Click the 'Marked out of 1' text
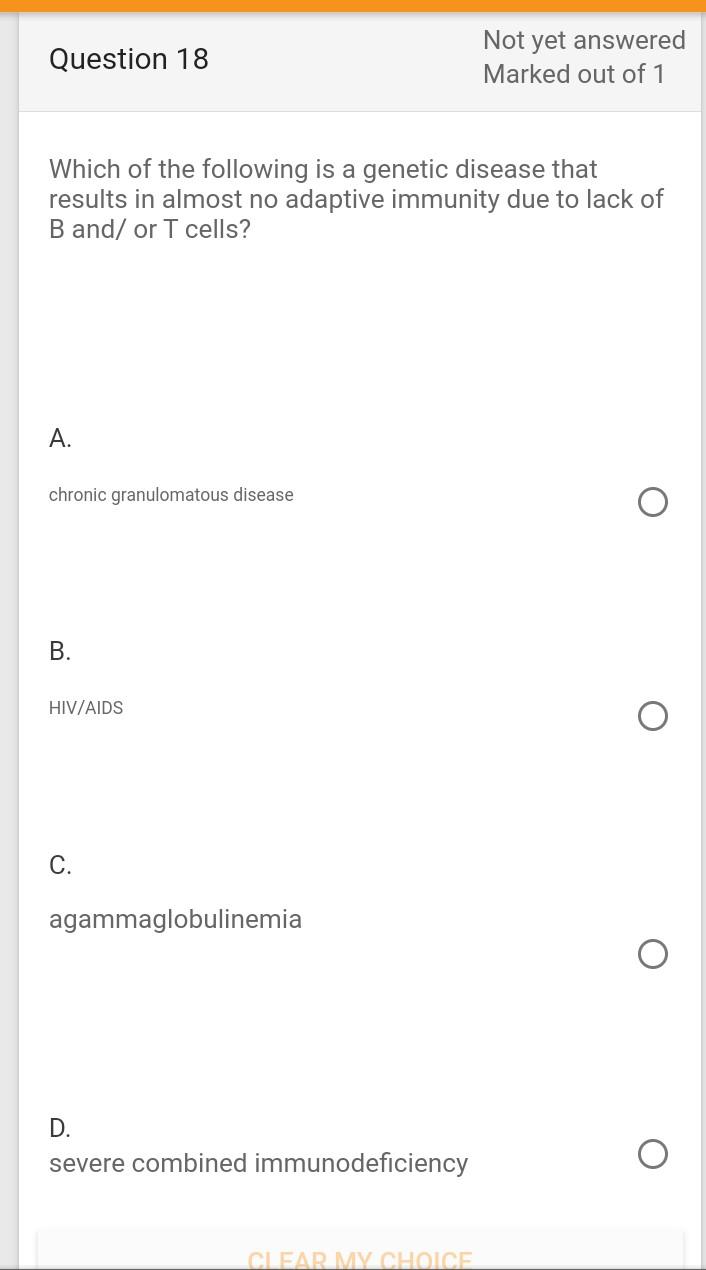 pyautogui.click(x=574, y=74)
